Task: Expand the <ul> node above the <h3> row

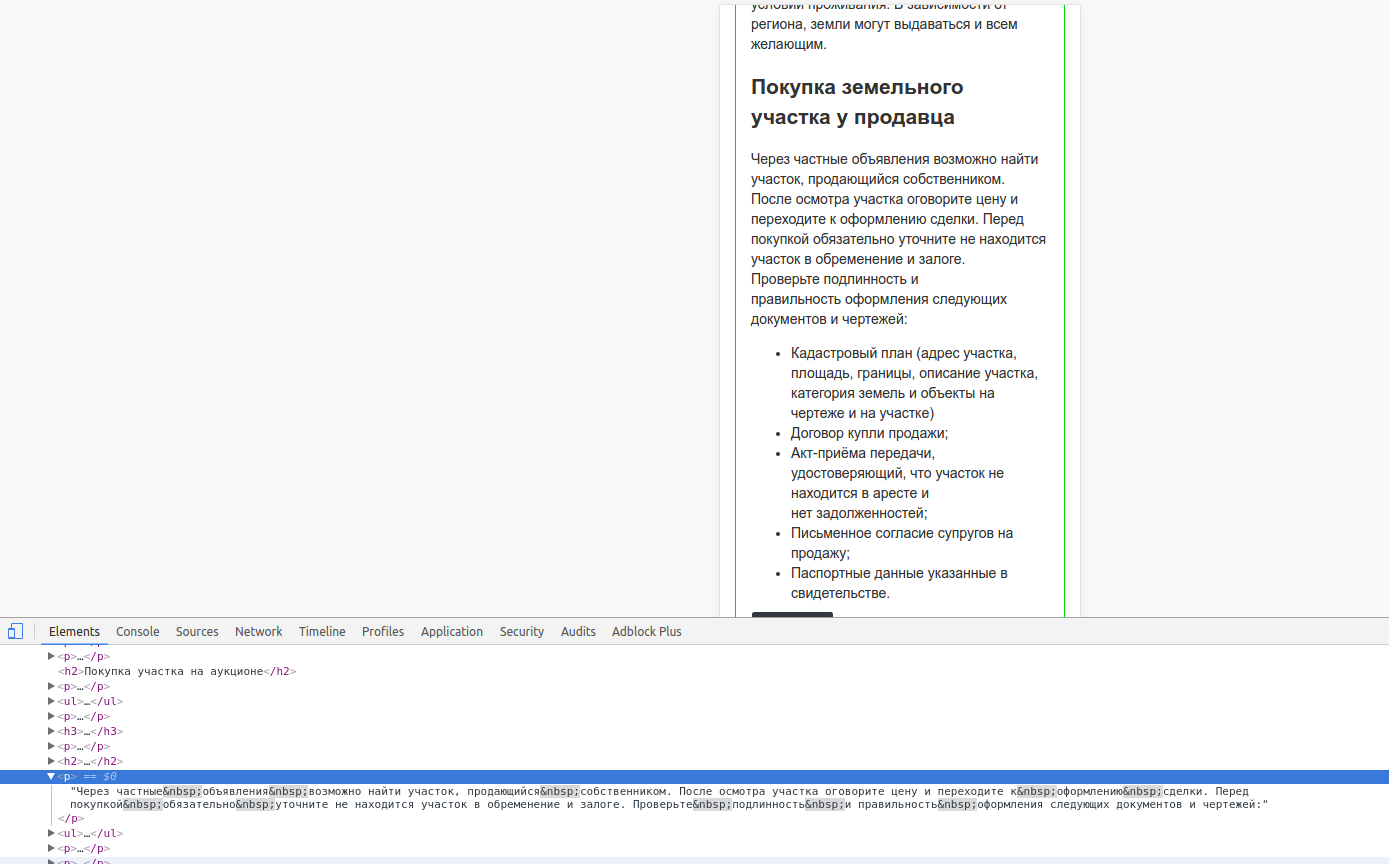Action: pos(51,702)
